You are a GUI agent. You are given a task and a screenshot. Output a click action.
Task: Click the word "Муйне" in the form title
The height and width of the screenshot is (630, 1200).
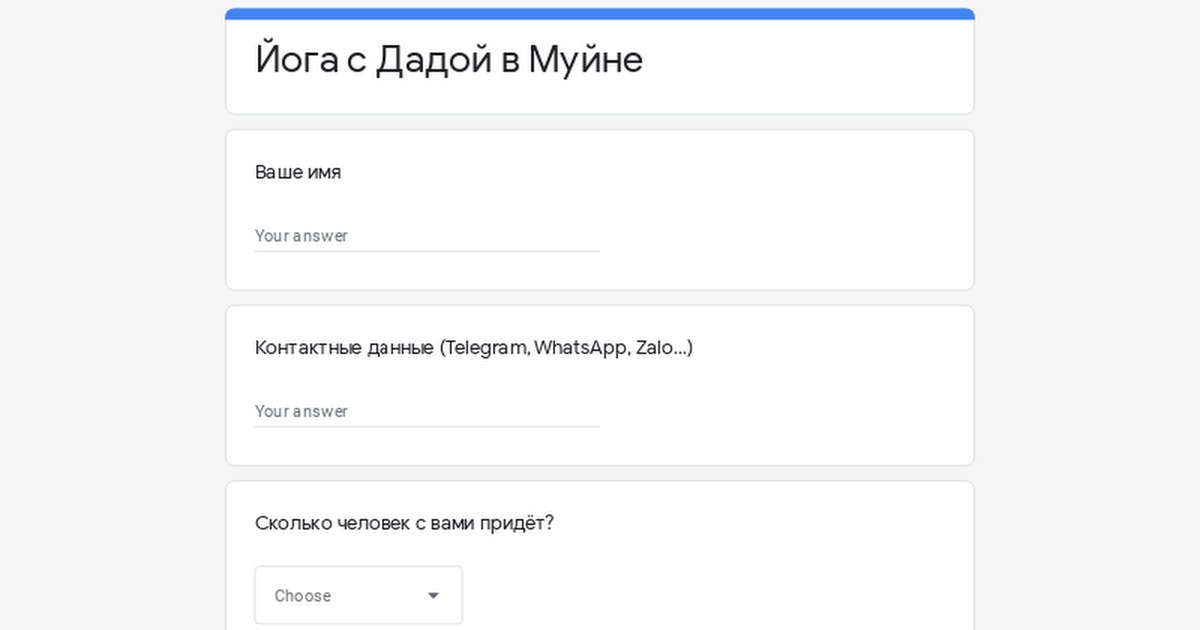tap(585, 60)
